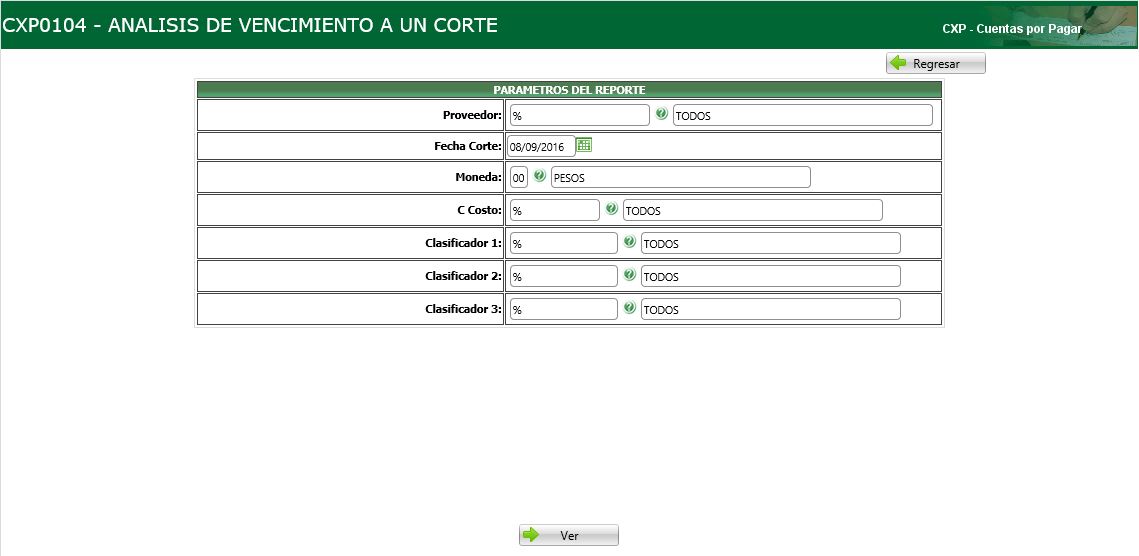Screen dimensions: 1139x556
Task: Focus the Clasificador 2 description field
Action: tap(771, 276)
